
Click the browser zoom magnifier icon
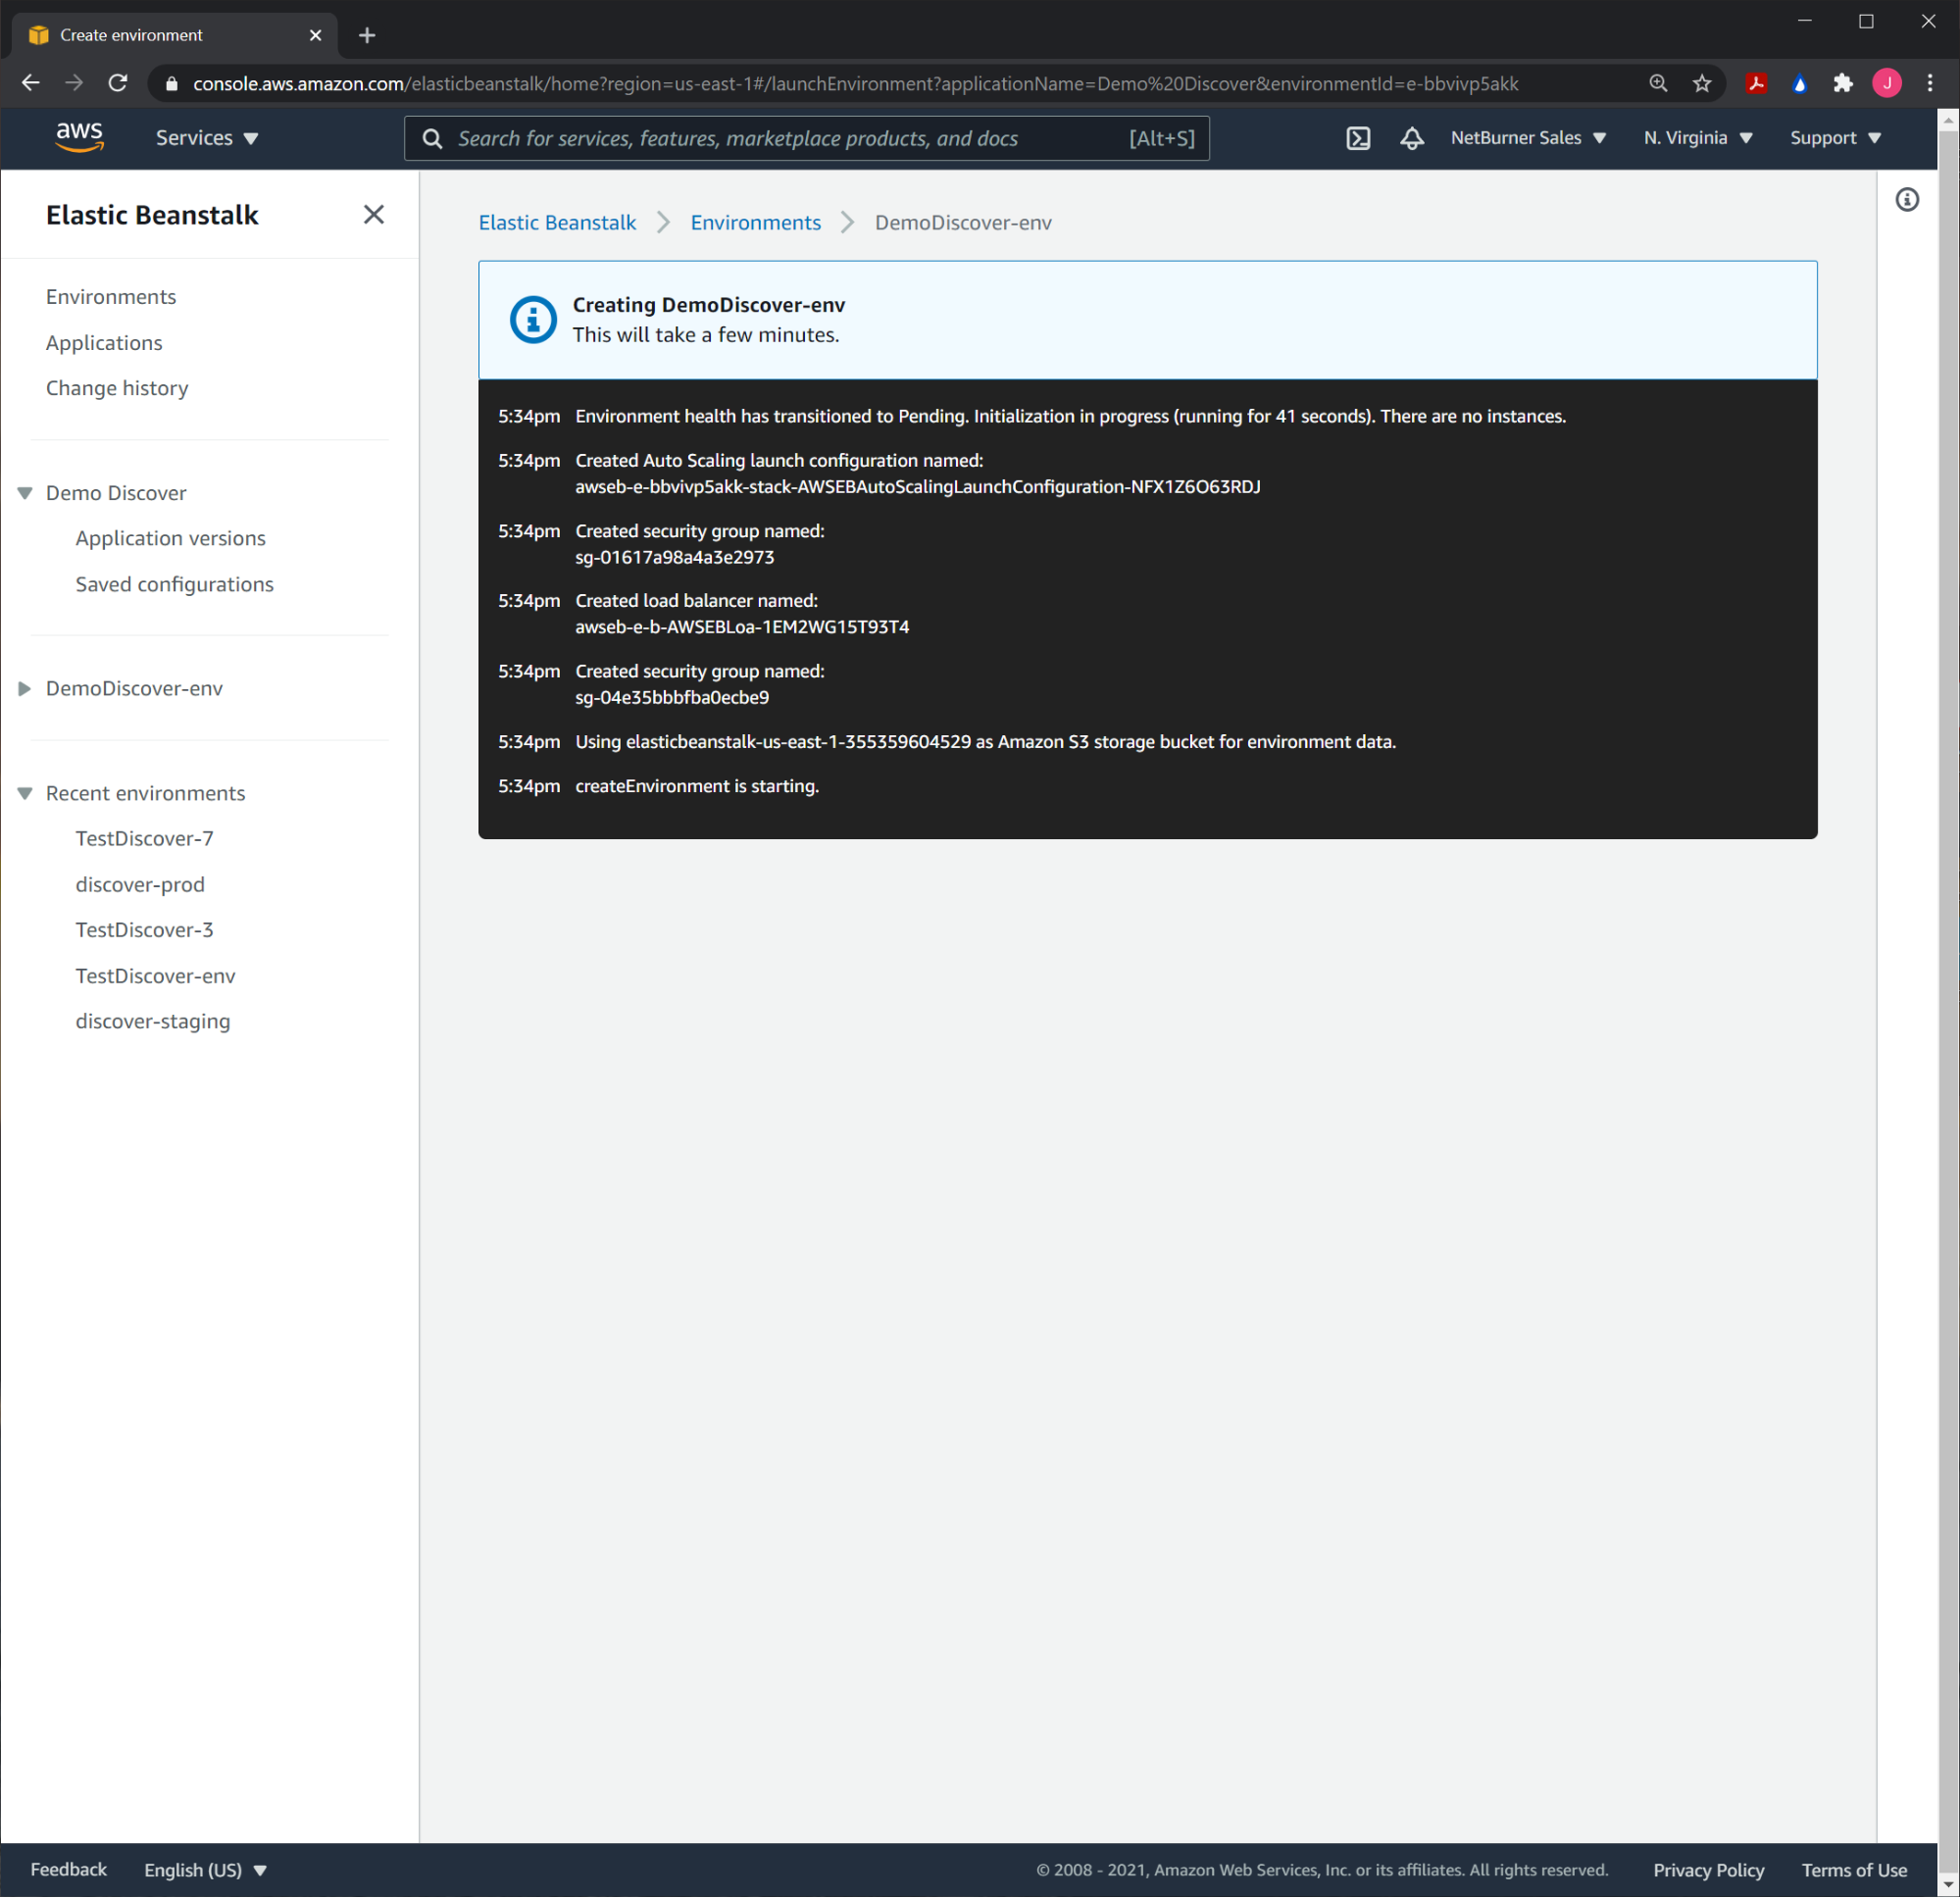1658,84
